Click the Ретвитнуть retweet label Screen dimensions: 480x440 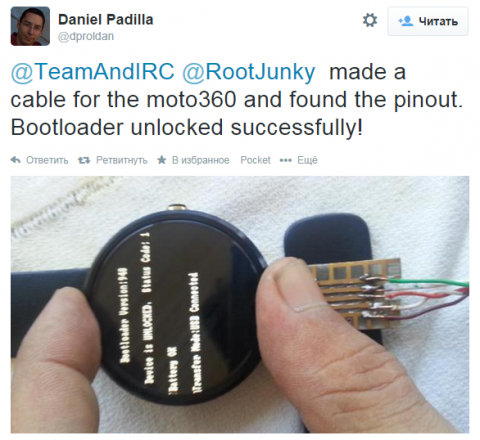tap(122, 160)
